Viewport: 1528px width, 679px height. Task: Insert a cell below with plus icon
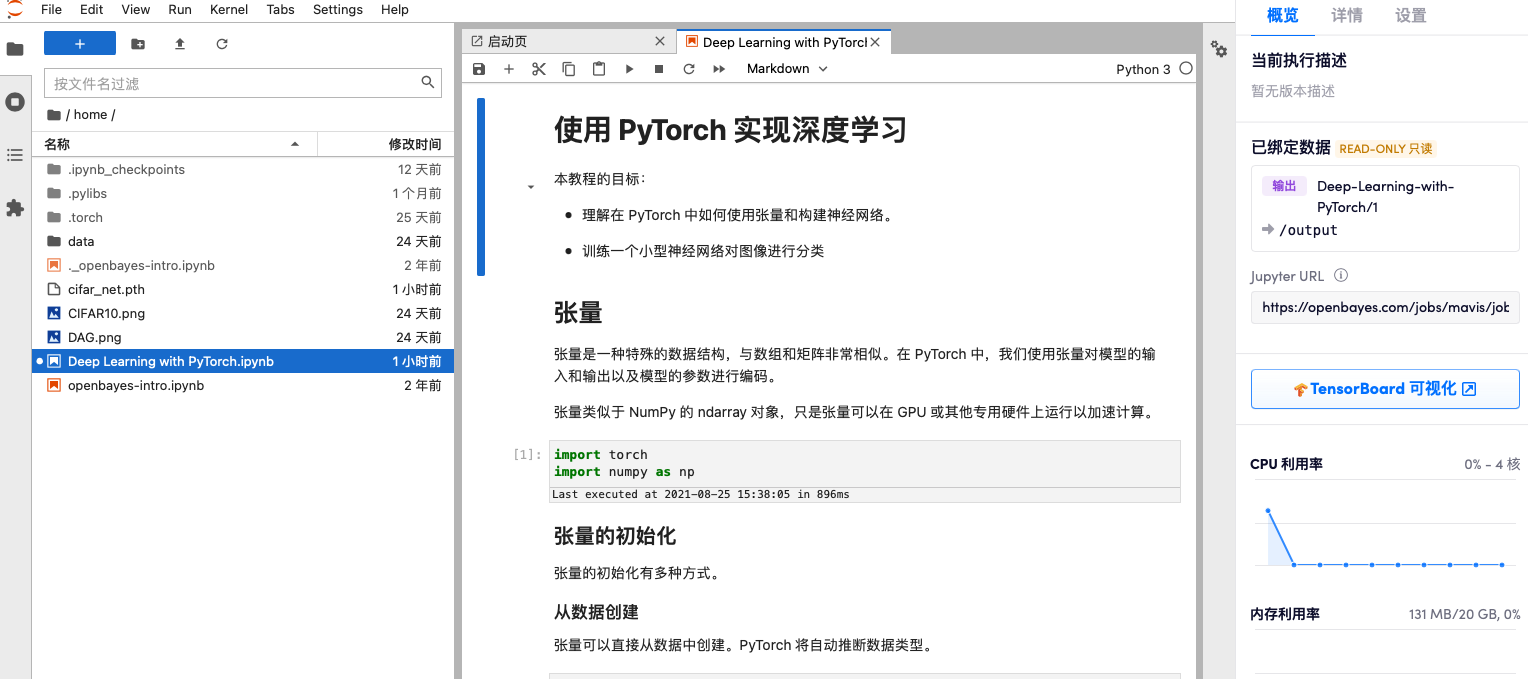point(509,69)
